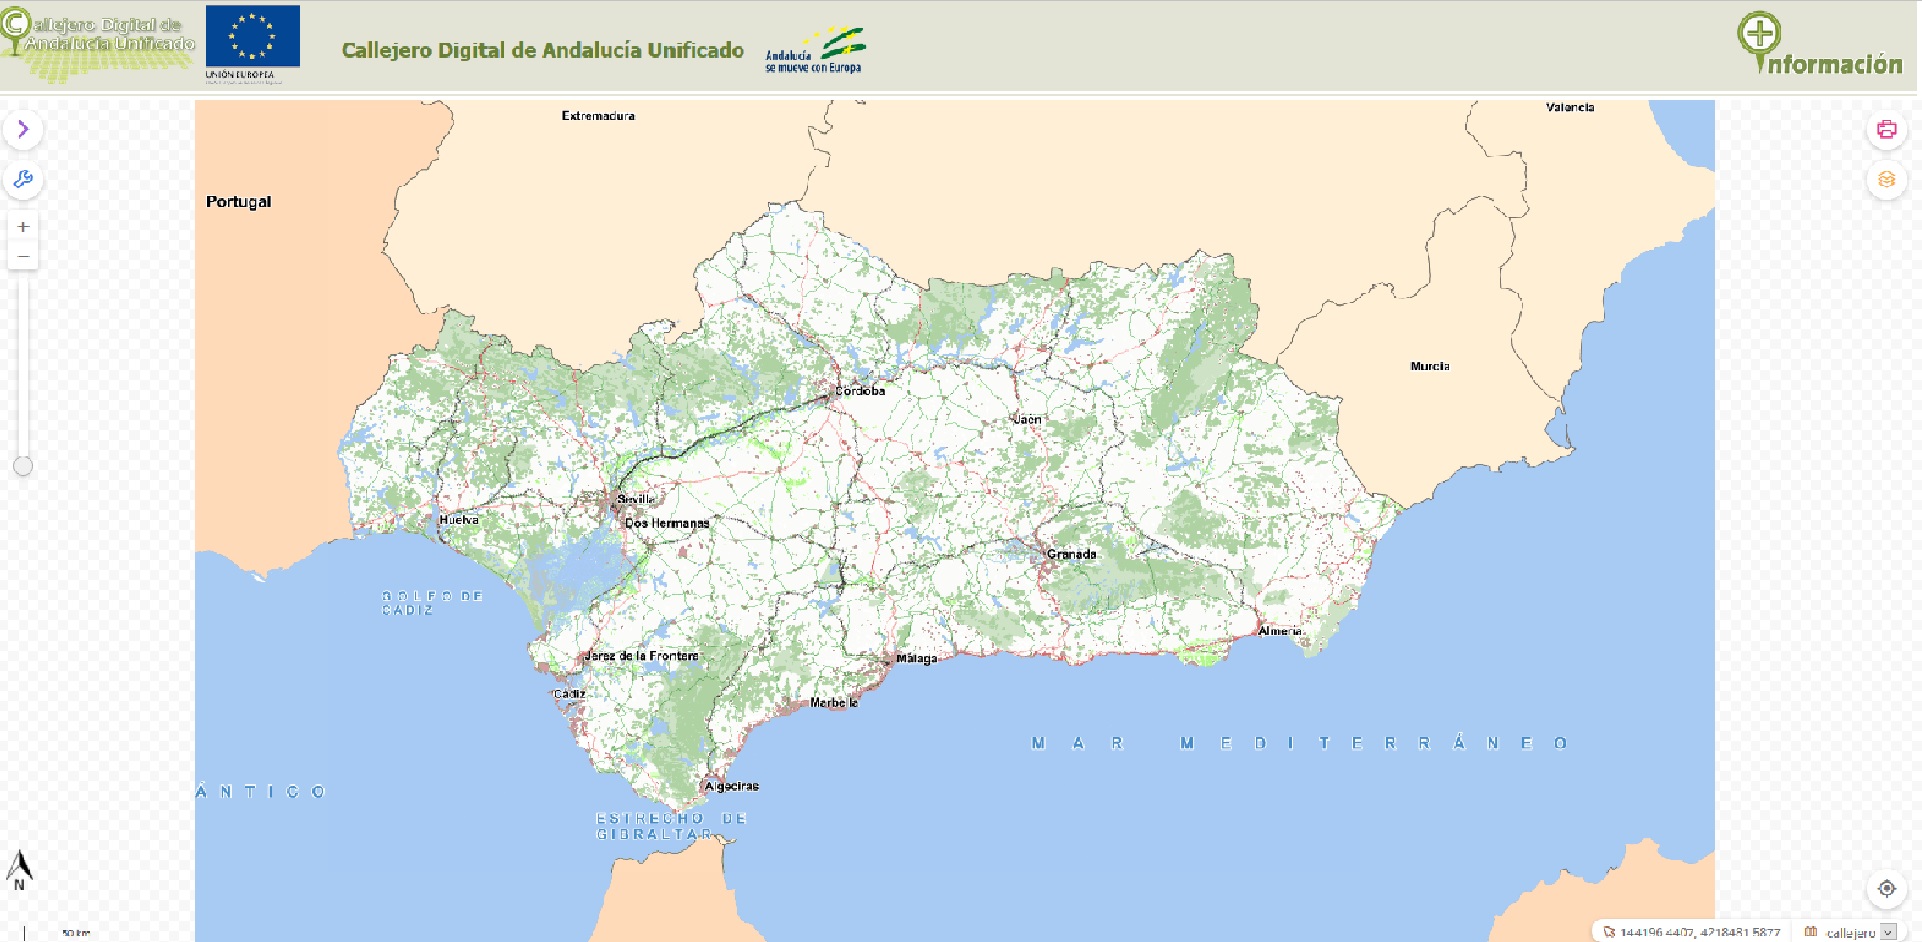The height and width of the screenshot is (942, 1922).
Task: Click Sevilla on the map
Action: click(634, 499)
